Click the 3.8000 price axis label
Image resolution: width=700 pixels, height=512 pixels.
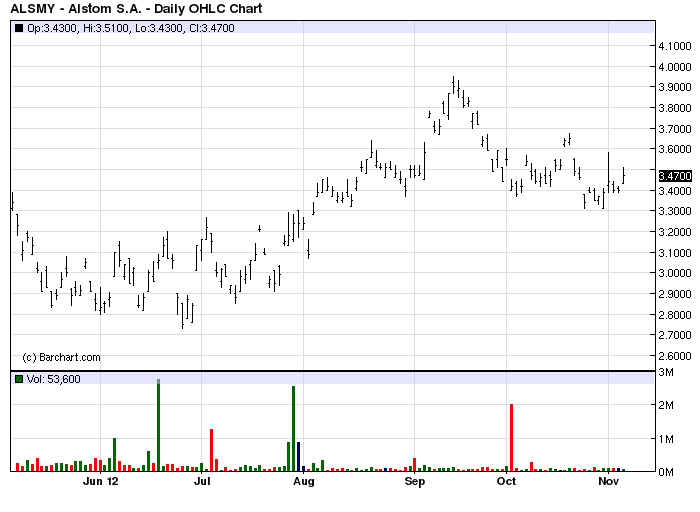675,108
